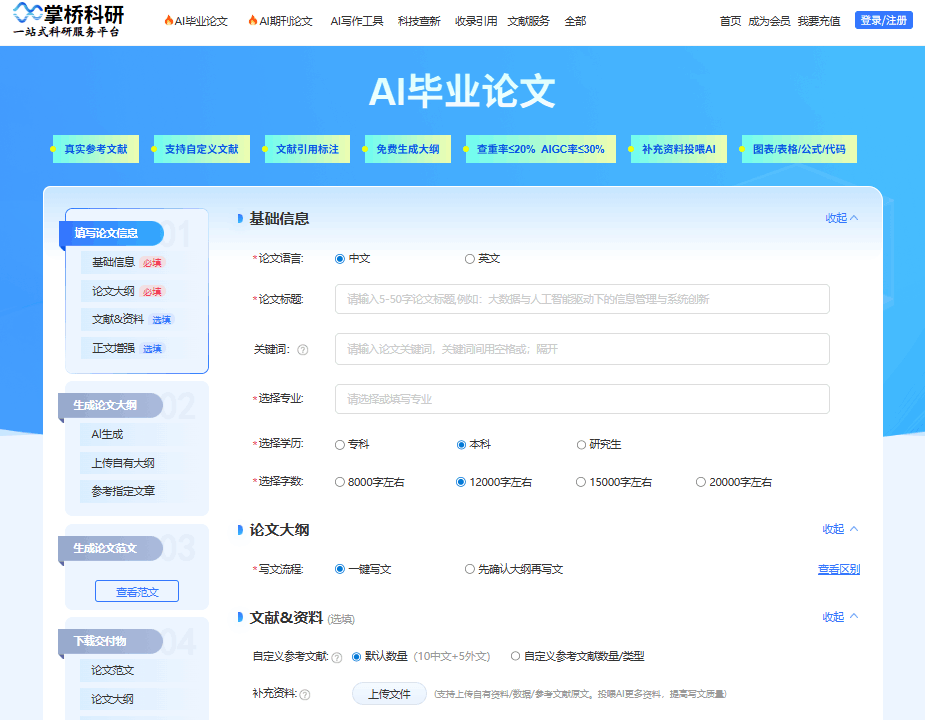Open 全部 menu item
Viewport: 925px width, 720px height.
pos(575,21)
